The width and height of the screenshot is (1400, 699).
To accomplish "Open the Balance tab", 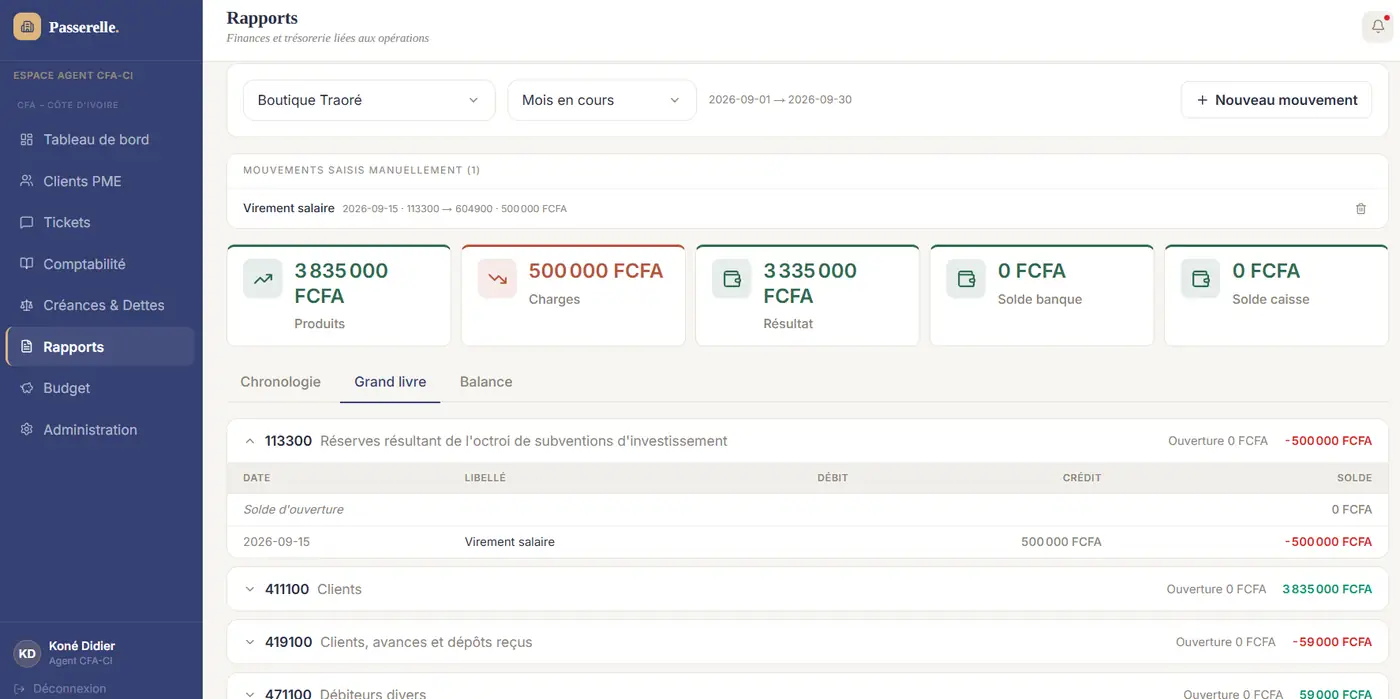I will point(486,382).
